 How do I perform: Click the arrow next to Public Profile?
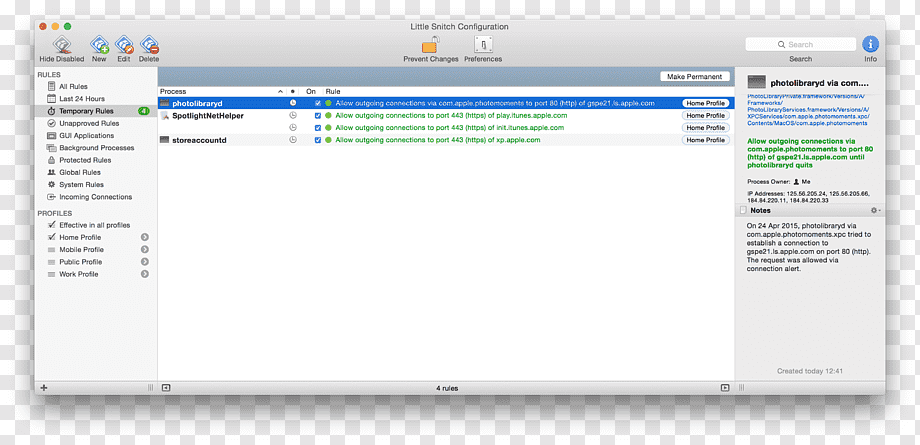click(x=144, y=262)
